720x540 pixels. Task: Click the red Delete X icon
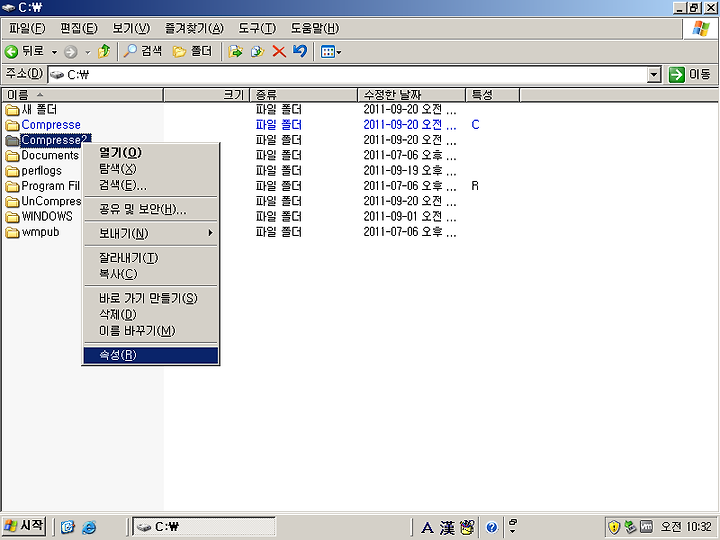click(x=279, y=51)
